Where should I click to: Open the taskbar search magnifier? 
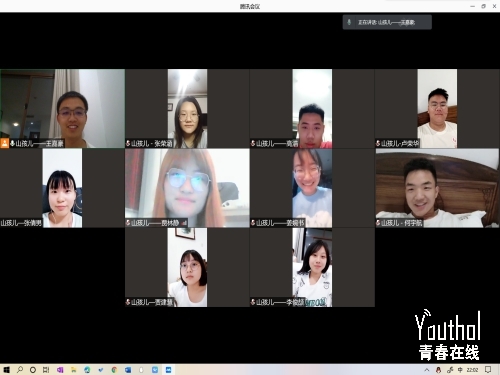20,370
